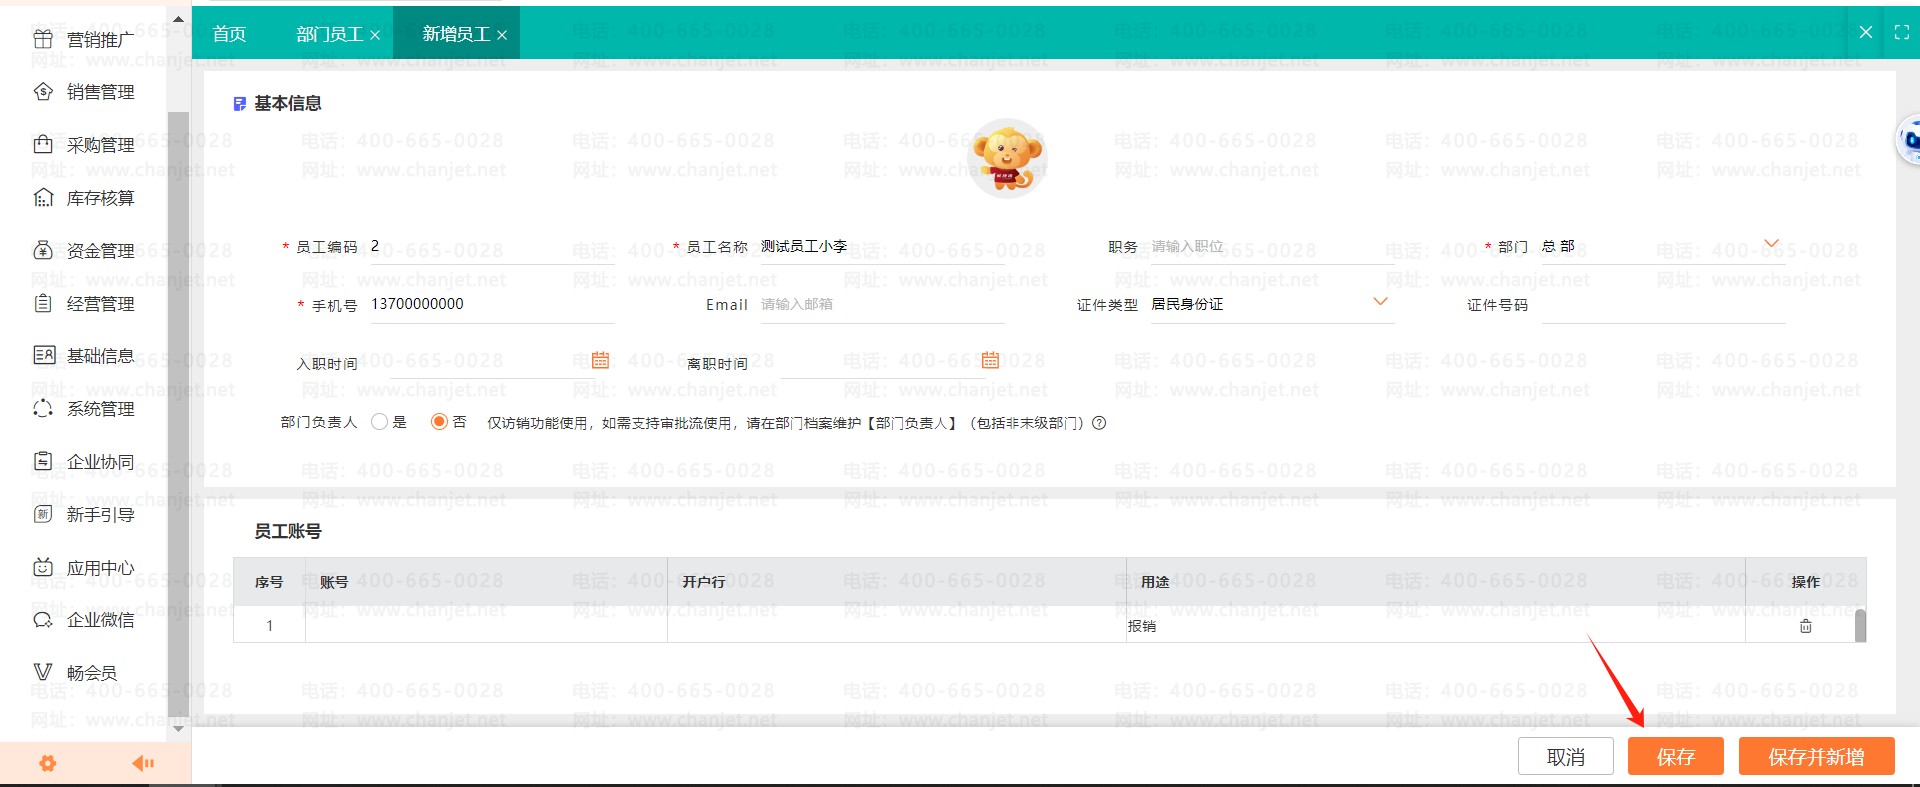Select the 基础信息 icon in sidebar
Image resolution: width=1920 pixels, height=787 pixels.
coord(43,355)
